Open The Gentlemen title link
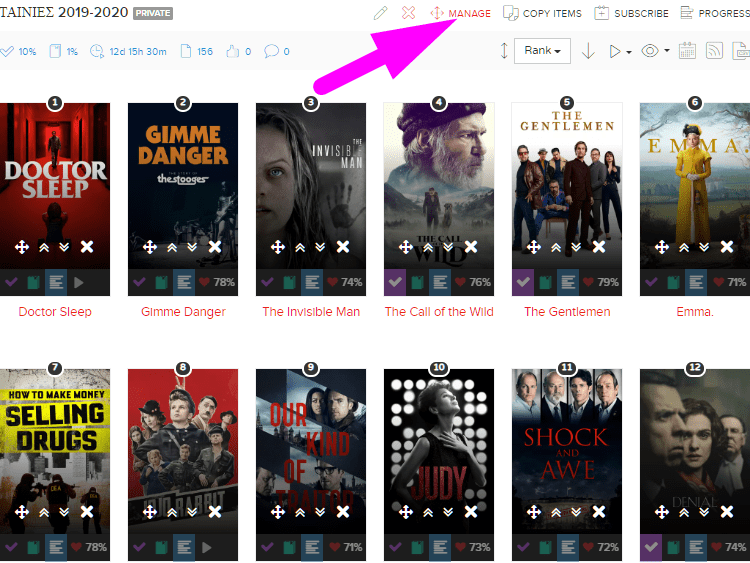750x563 pixels. [x=567, y=312]
